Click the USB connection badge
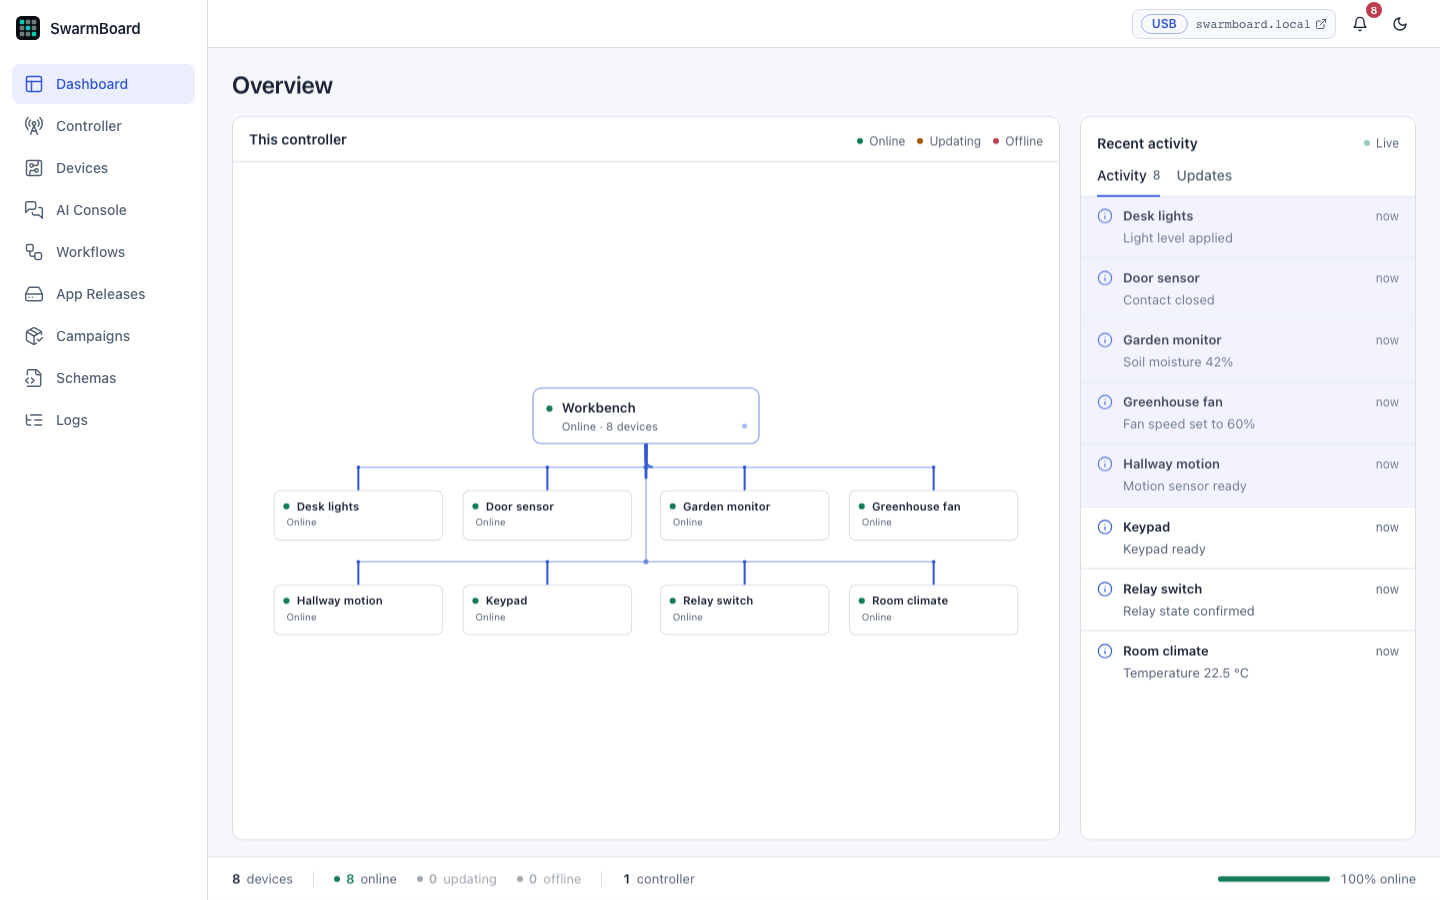 point(1164,24)
